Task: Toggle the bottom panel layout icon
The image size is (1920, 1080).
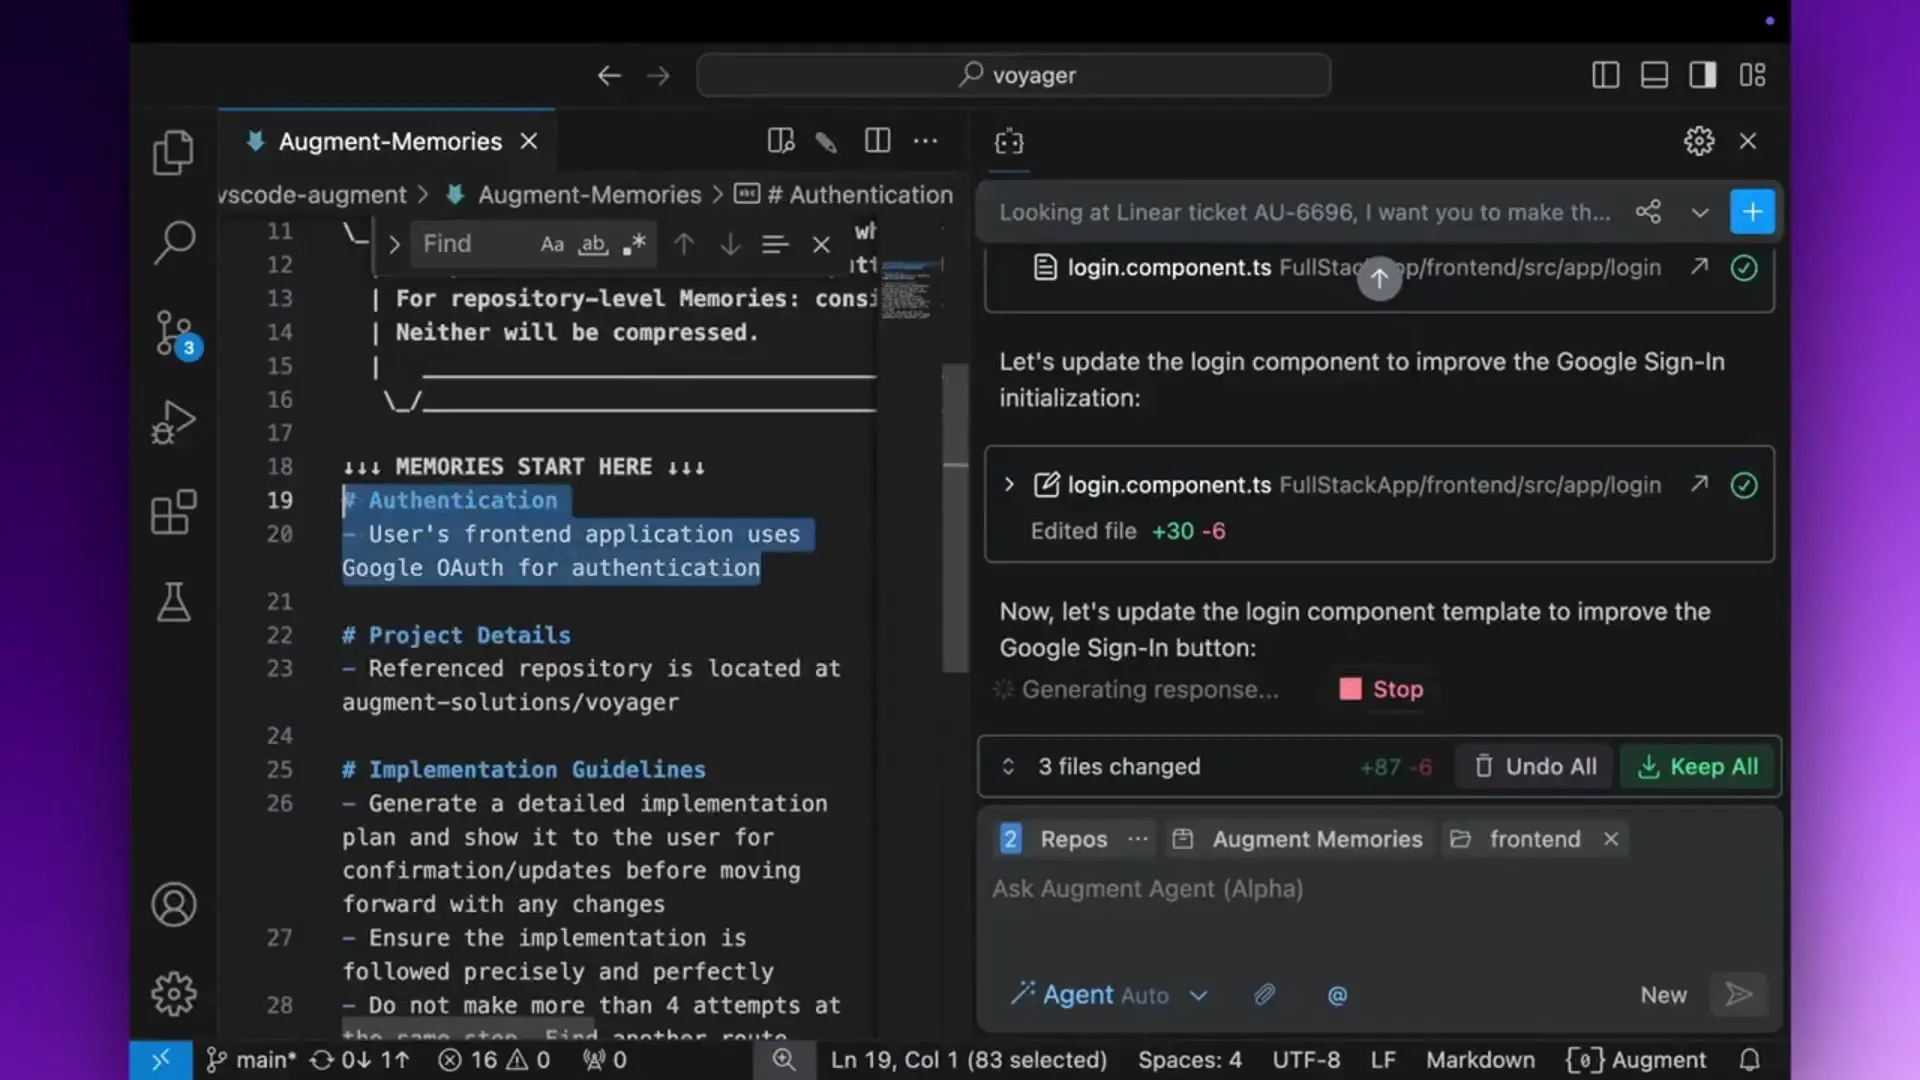Action: tap(1654, 75)
